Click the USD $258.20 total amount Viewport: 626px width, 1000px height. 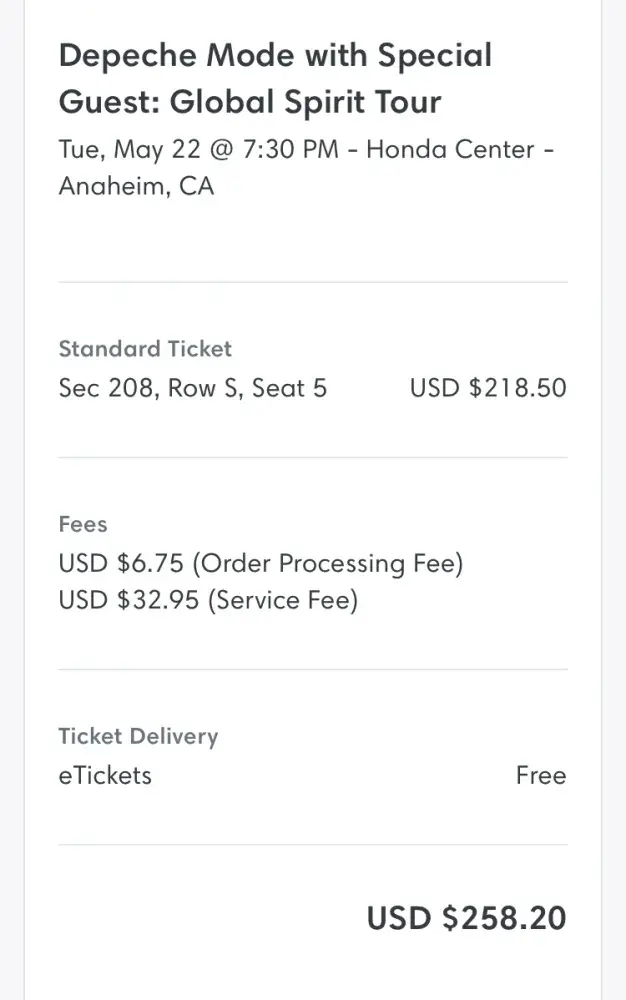466,918
